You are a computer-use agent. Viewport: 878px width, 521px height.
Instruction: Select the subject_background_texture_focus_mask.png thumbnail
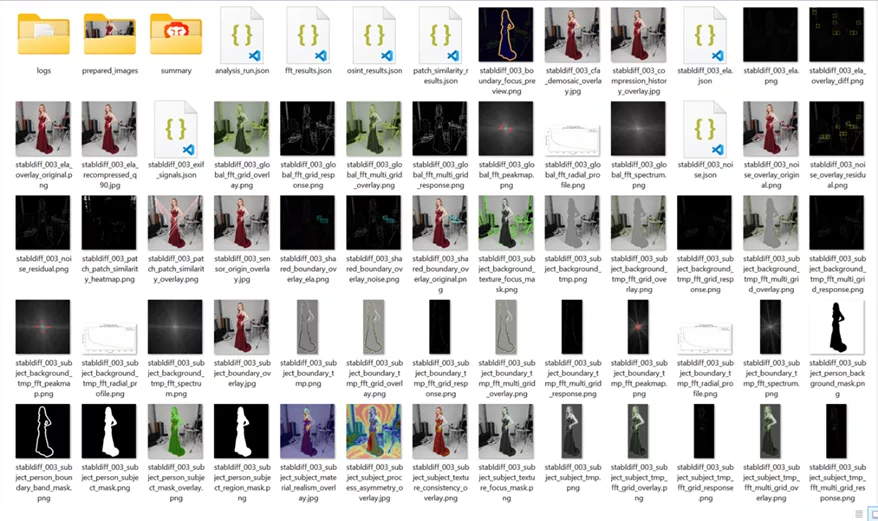point(506,222)
